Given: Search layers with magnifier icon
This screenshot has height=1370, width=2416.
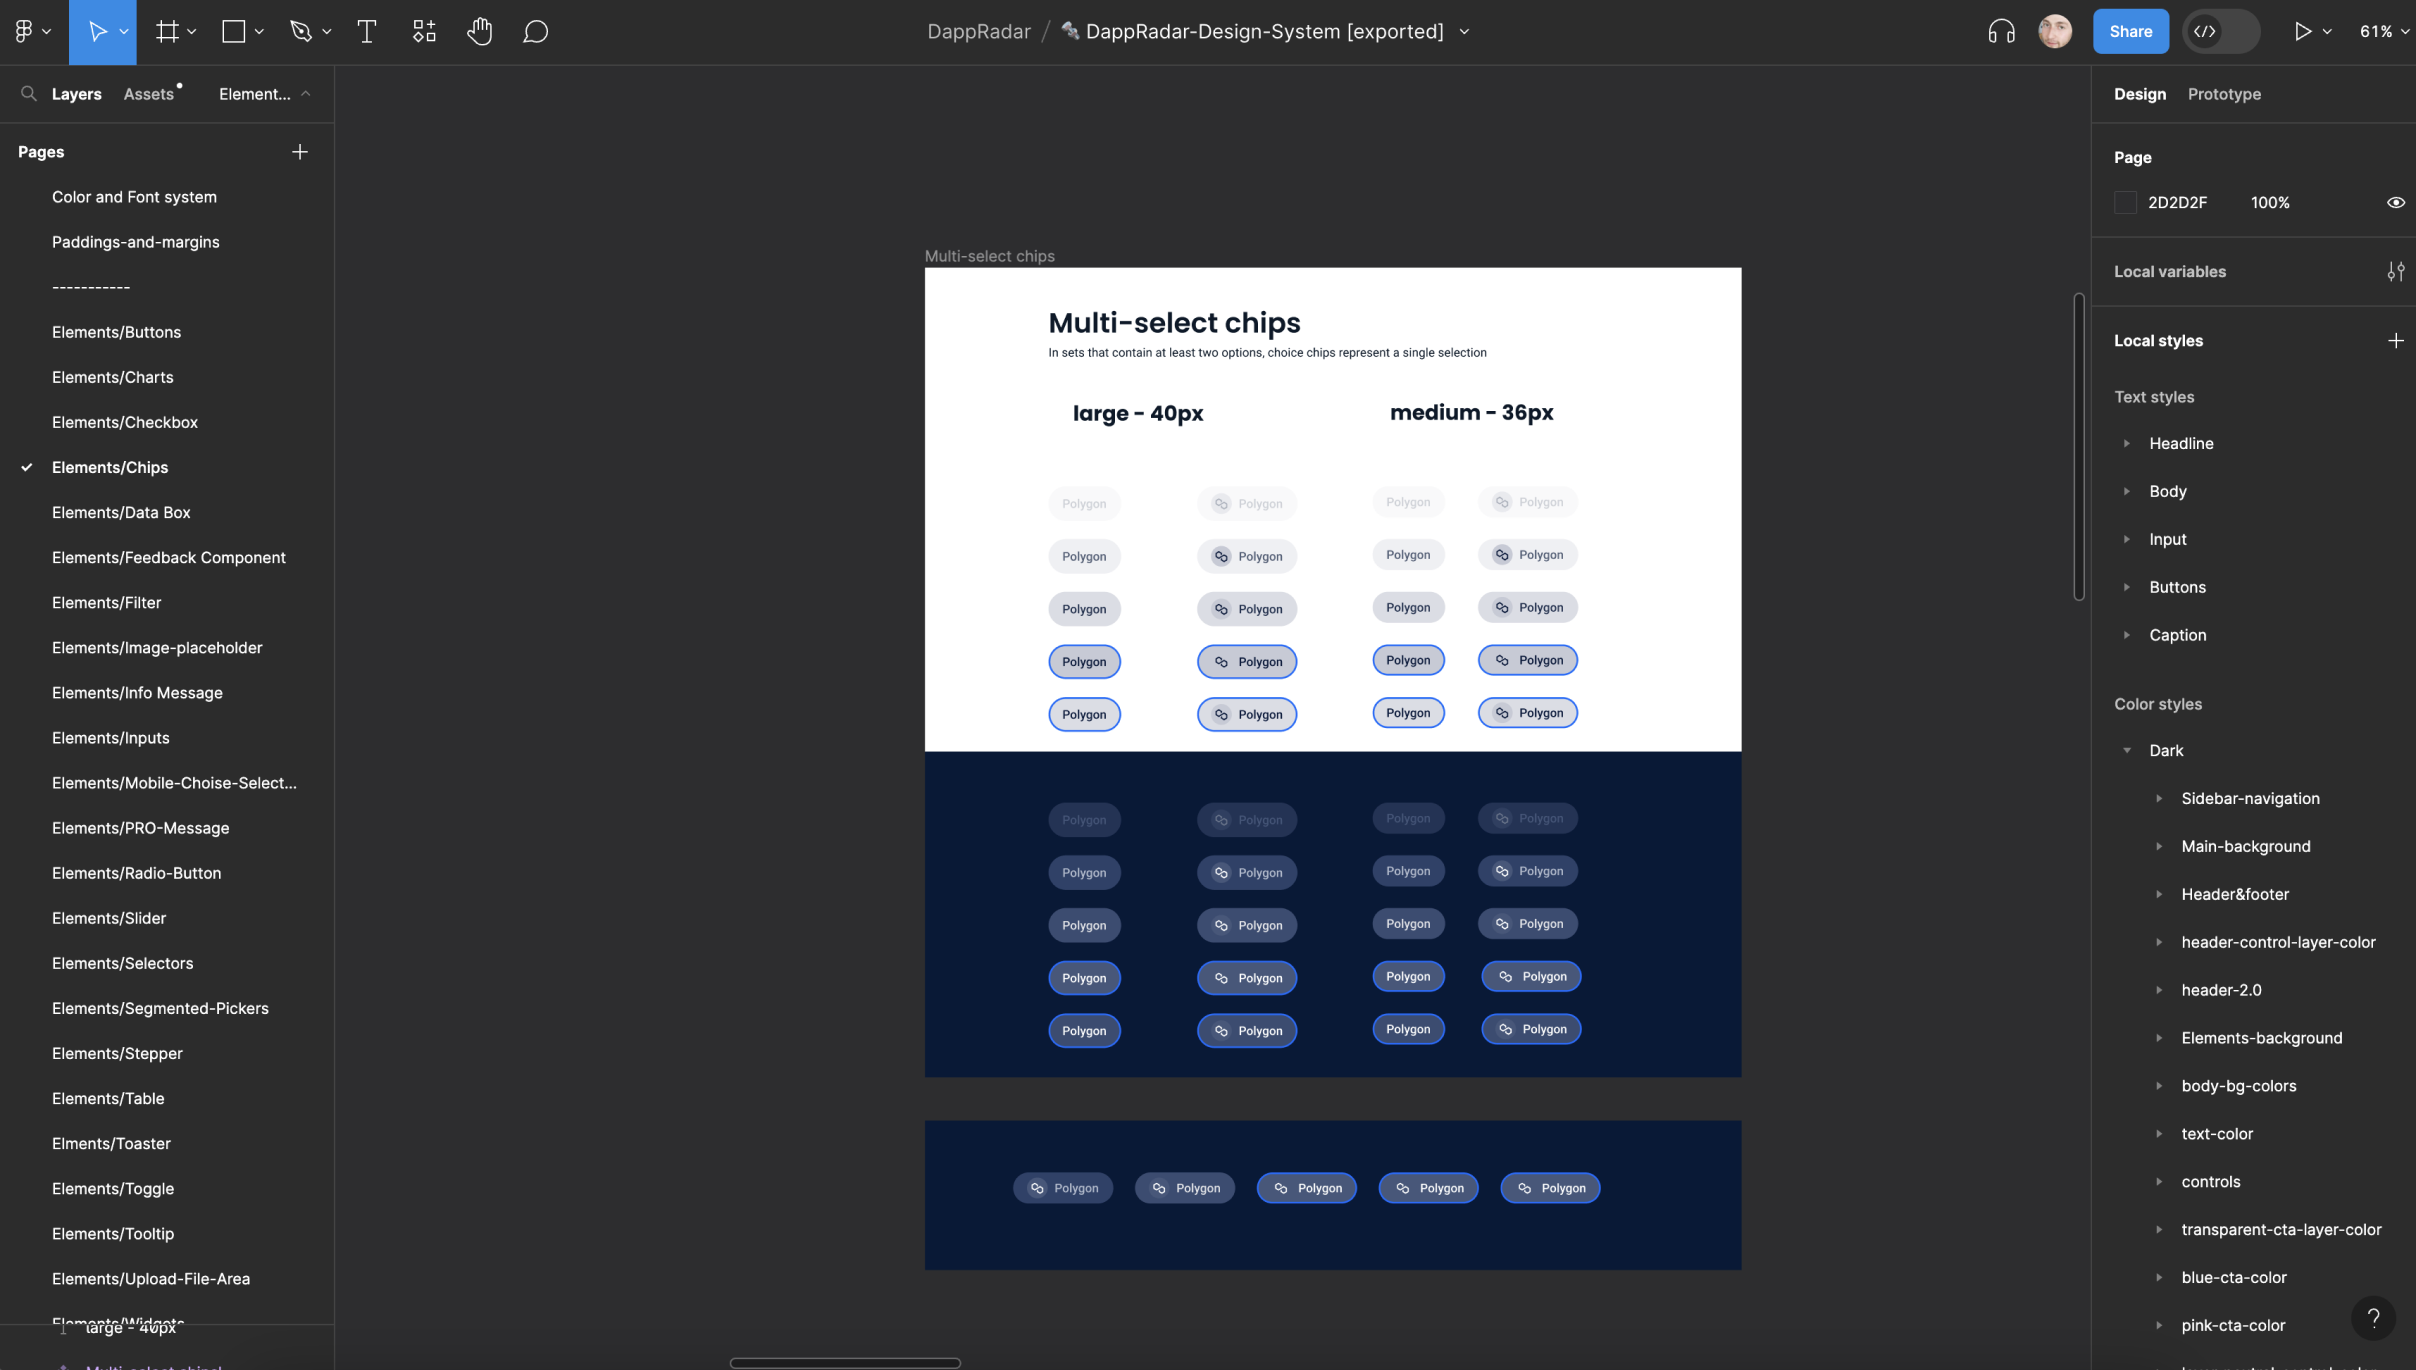Looking at the screenshot, I should (x=29, y=94).
